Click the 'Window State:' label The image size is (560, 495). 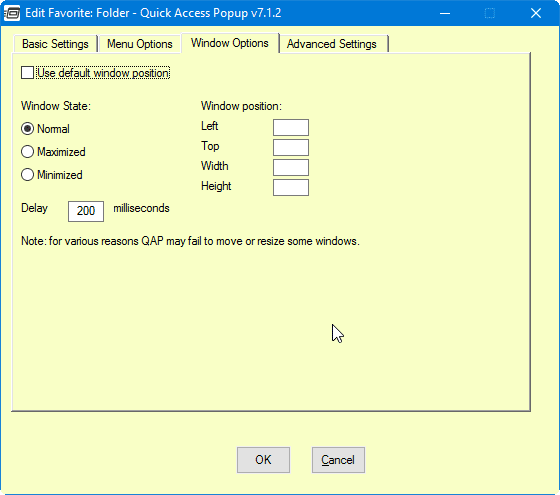click(x=56, y=106)
